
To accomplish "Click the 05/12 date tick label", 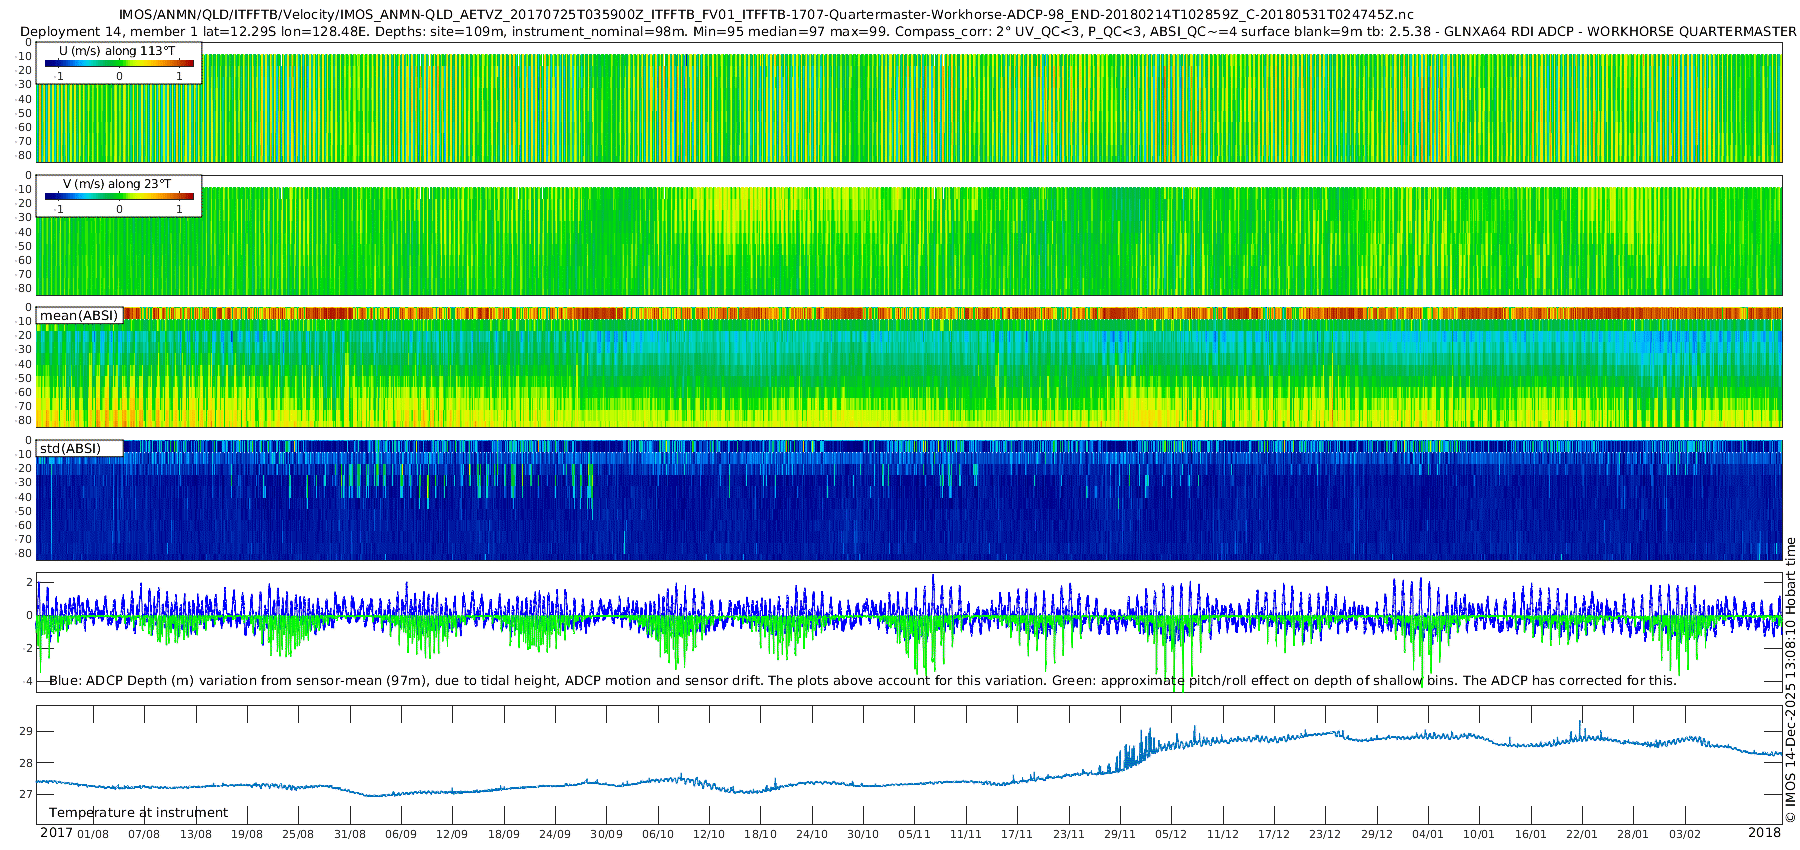I will 1171,834.
